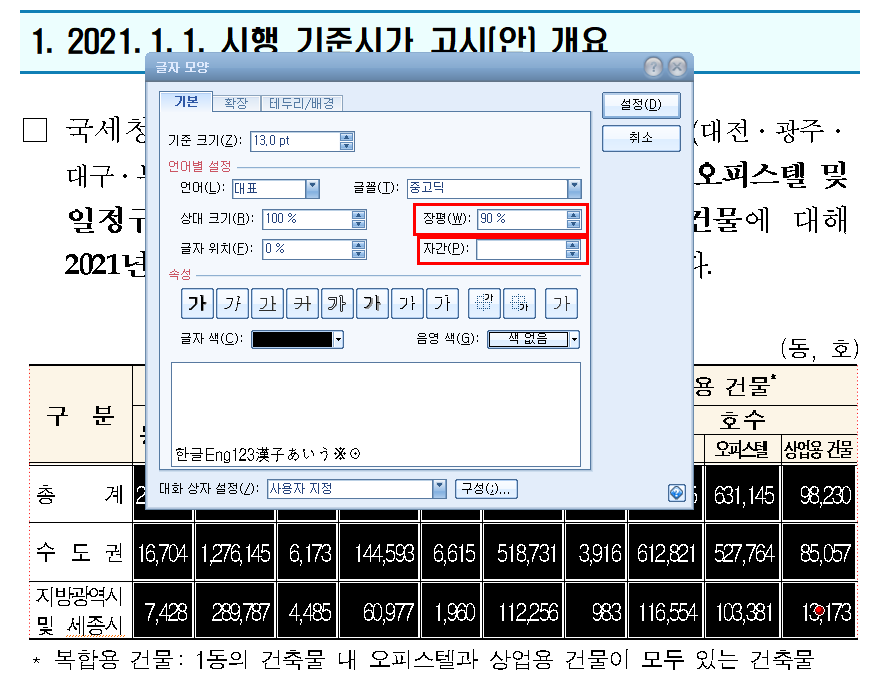Click table cell 518,731
The image size is (874, 679).
[x=522, y=554]
